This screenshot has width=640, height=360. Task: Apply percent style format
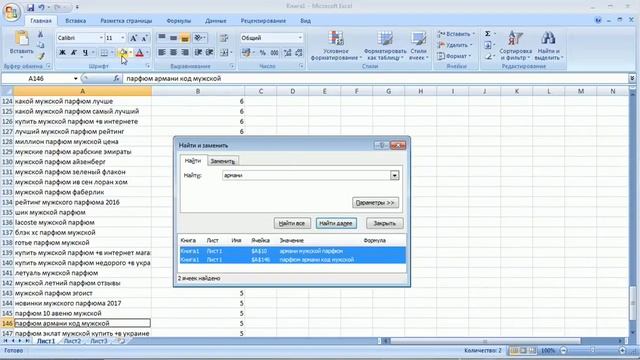pyautogui.click(x=263, y=52)
